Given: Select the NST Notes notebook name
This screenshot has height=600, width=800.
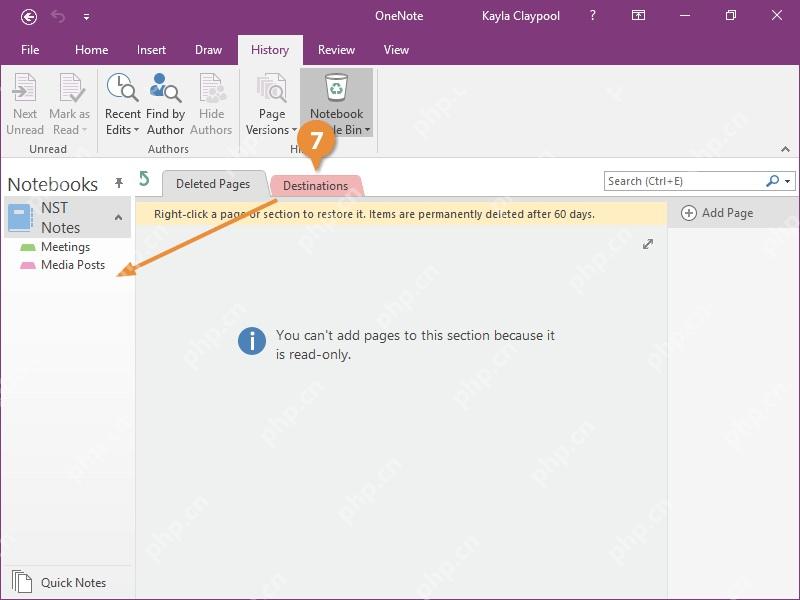Looking at the screenshot, I should [x=60, y=217].
